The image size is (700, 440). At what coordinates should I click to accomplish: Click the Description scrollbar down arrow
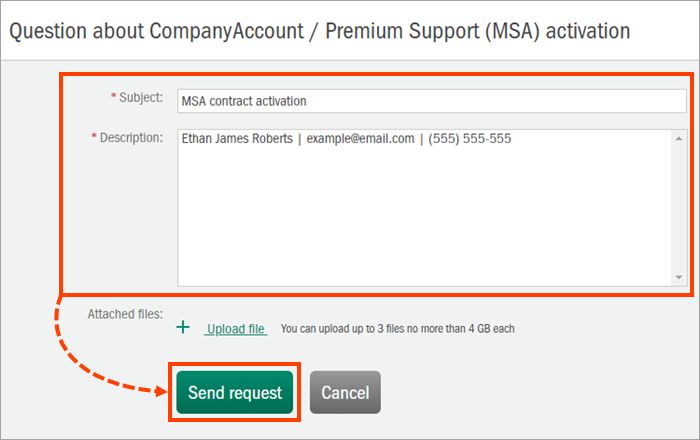pos(678,277)
